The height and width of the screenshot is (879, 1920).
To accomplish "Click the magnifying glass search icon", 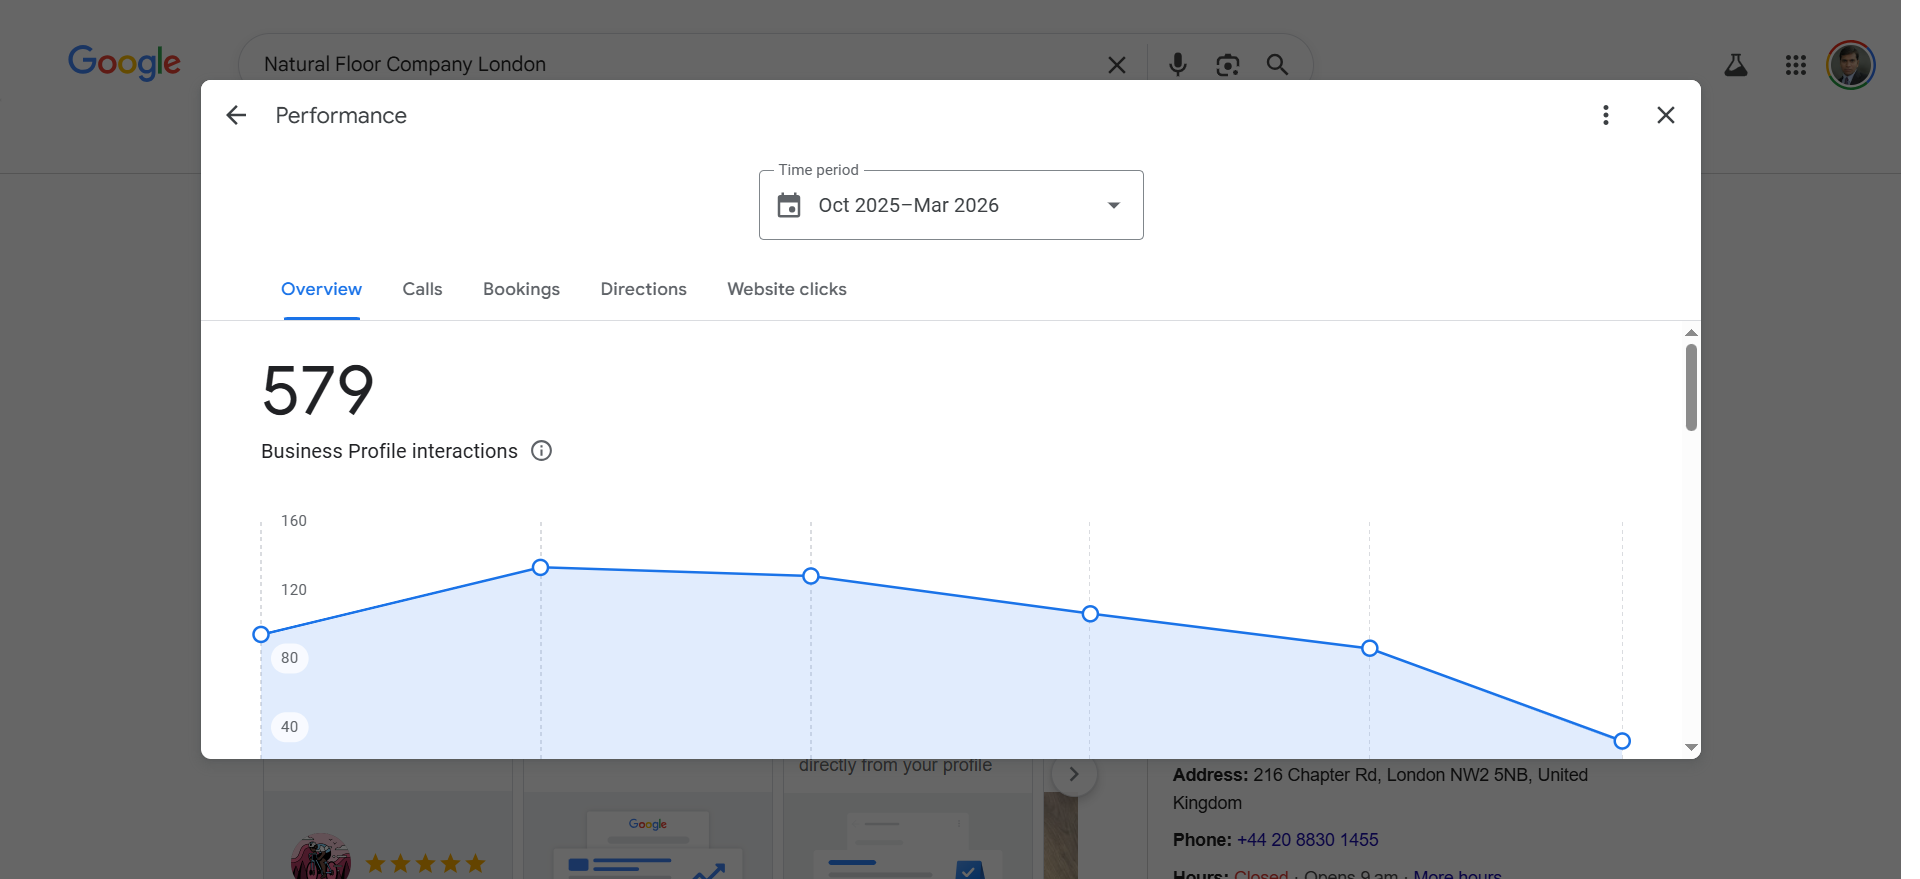I will click(1277, 64).
